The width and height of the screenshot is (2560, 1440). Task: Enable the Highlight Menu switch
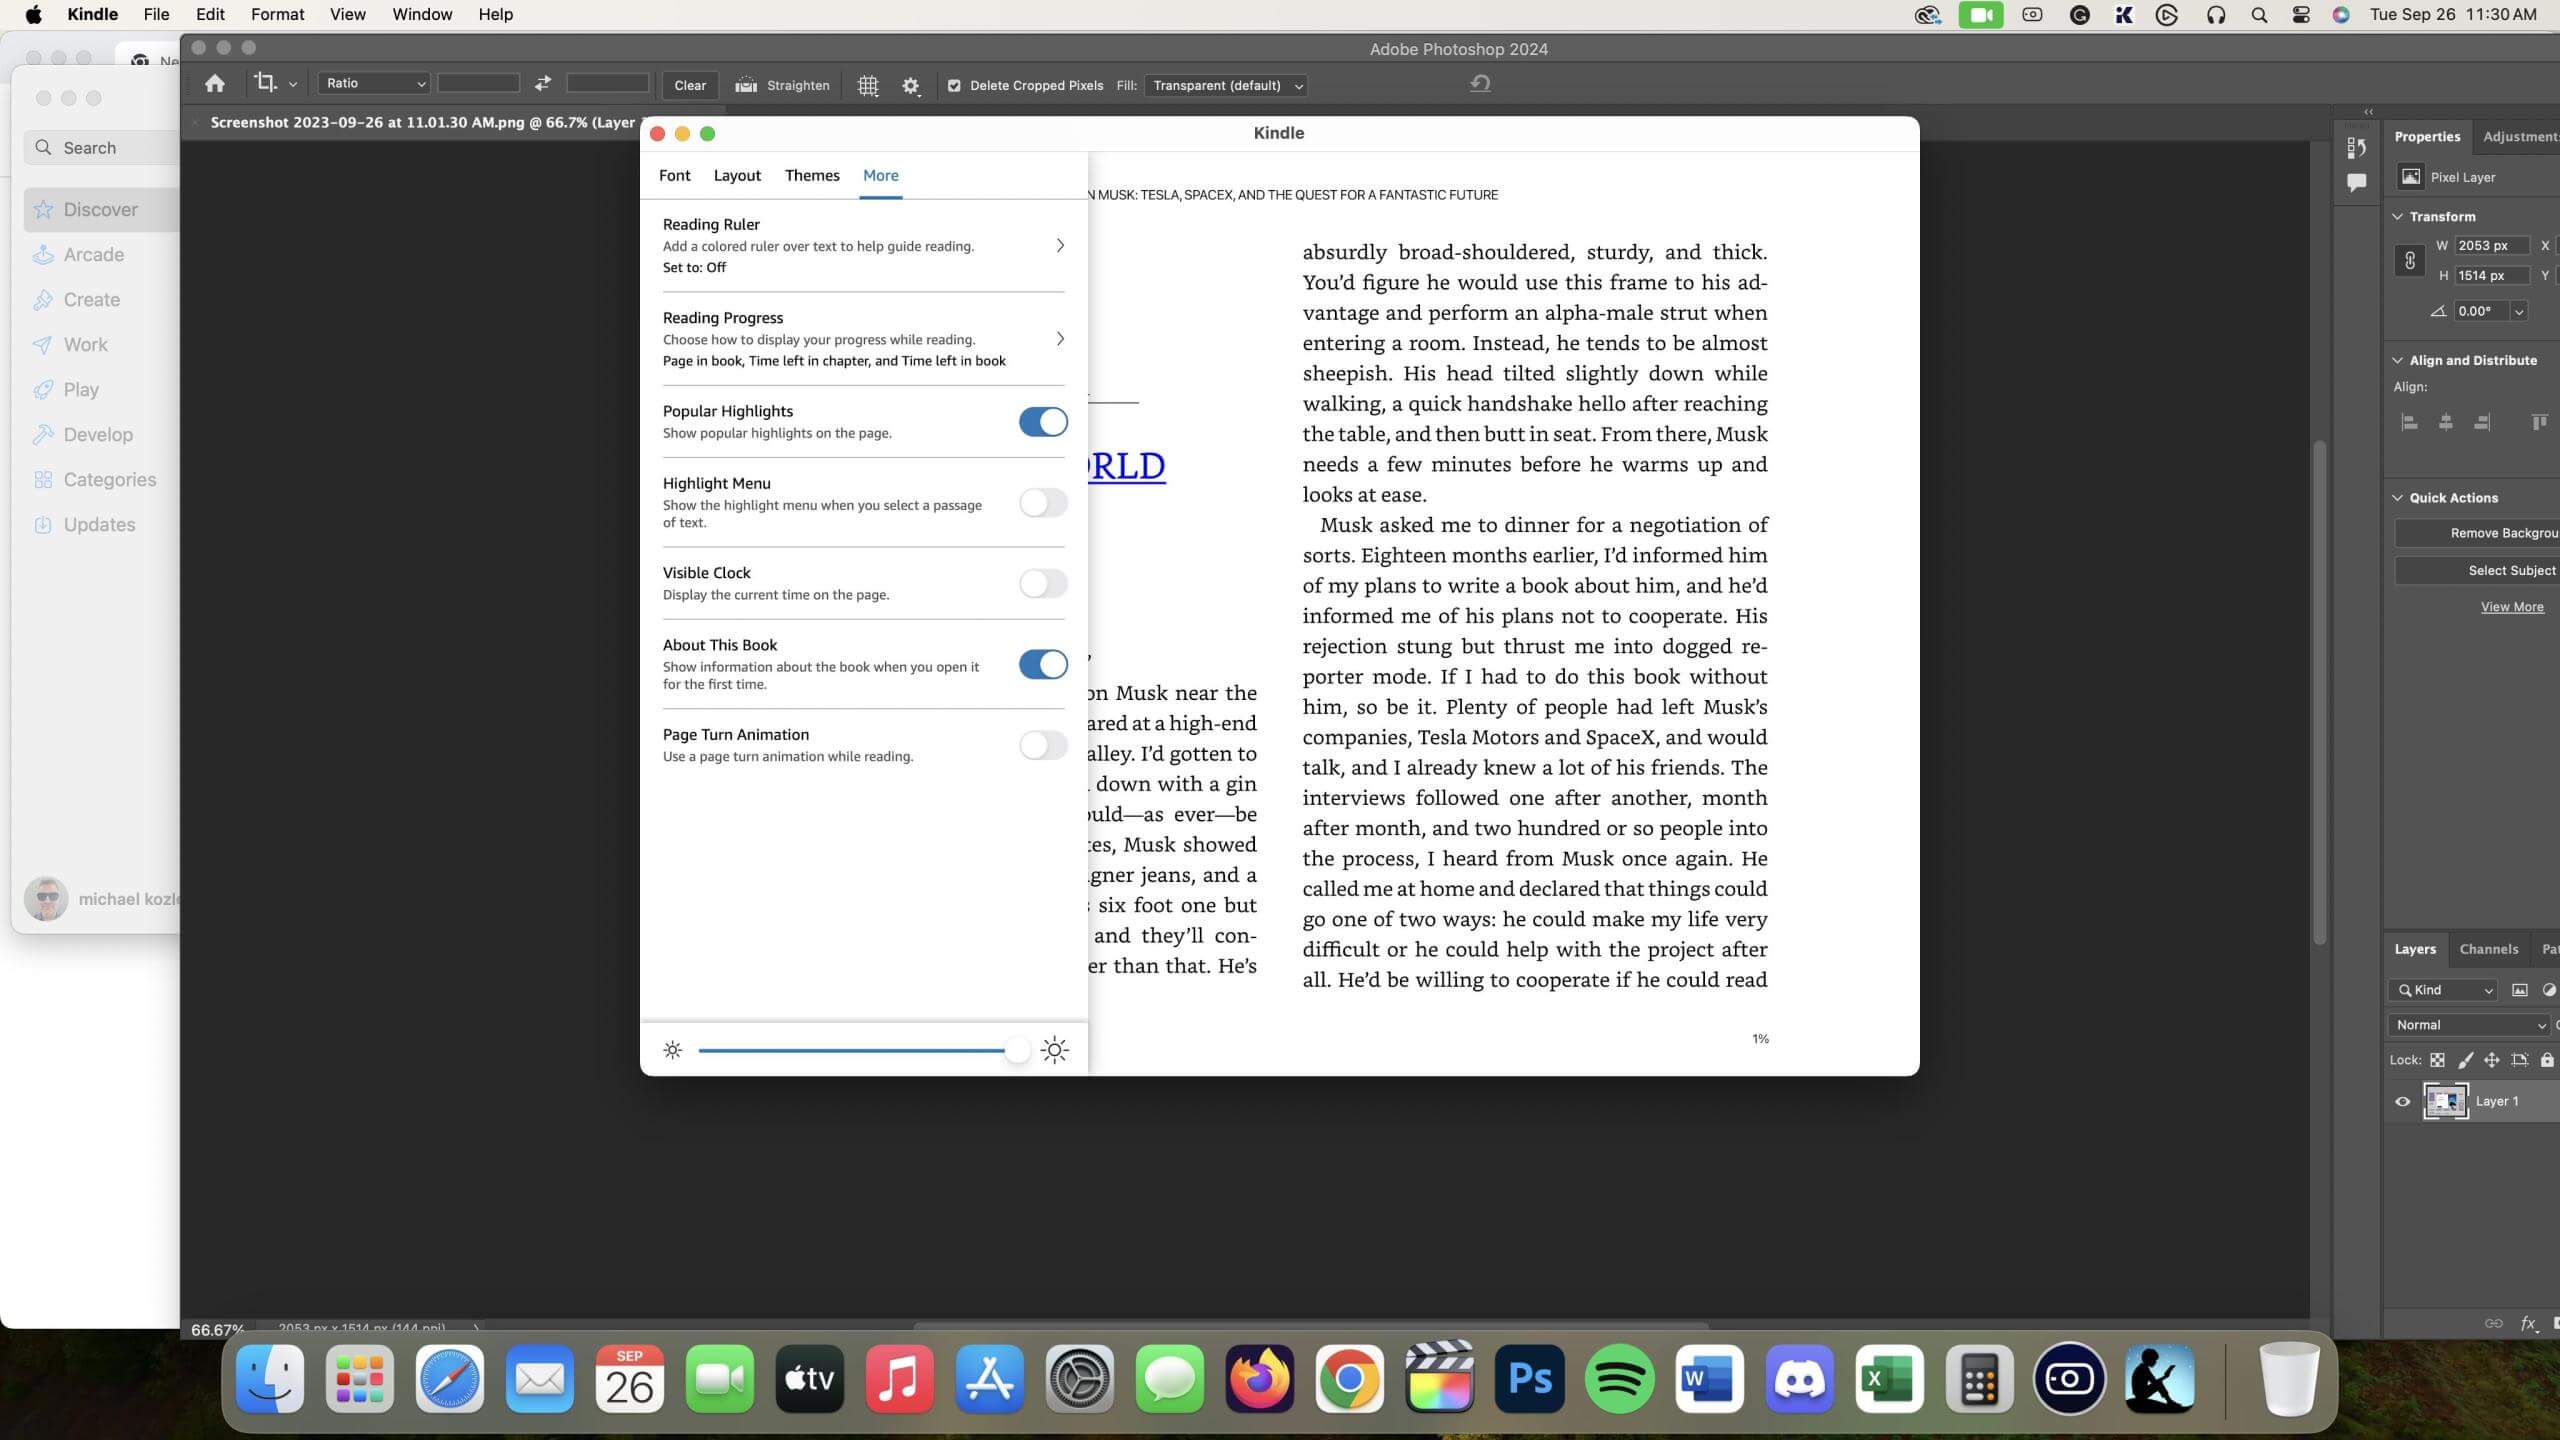point(1043,502)
